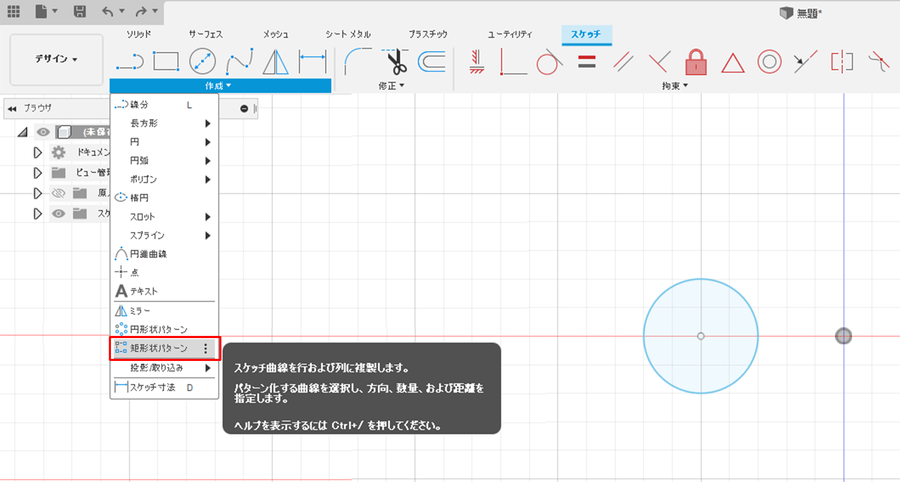
Task: Apply the Tangent constraint icon
Action: tap(549, 61)
